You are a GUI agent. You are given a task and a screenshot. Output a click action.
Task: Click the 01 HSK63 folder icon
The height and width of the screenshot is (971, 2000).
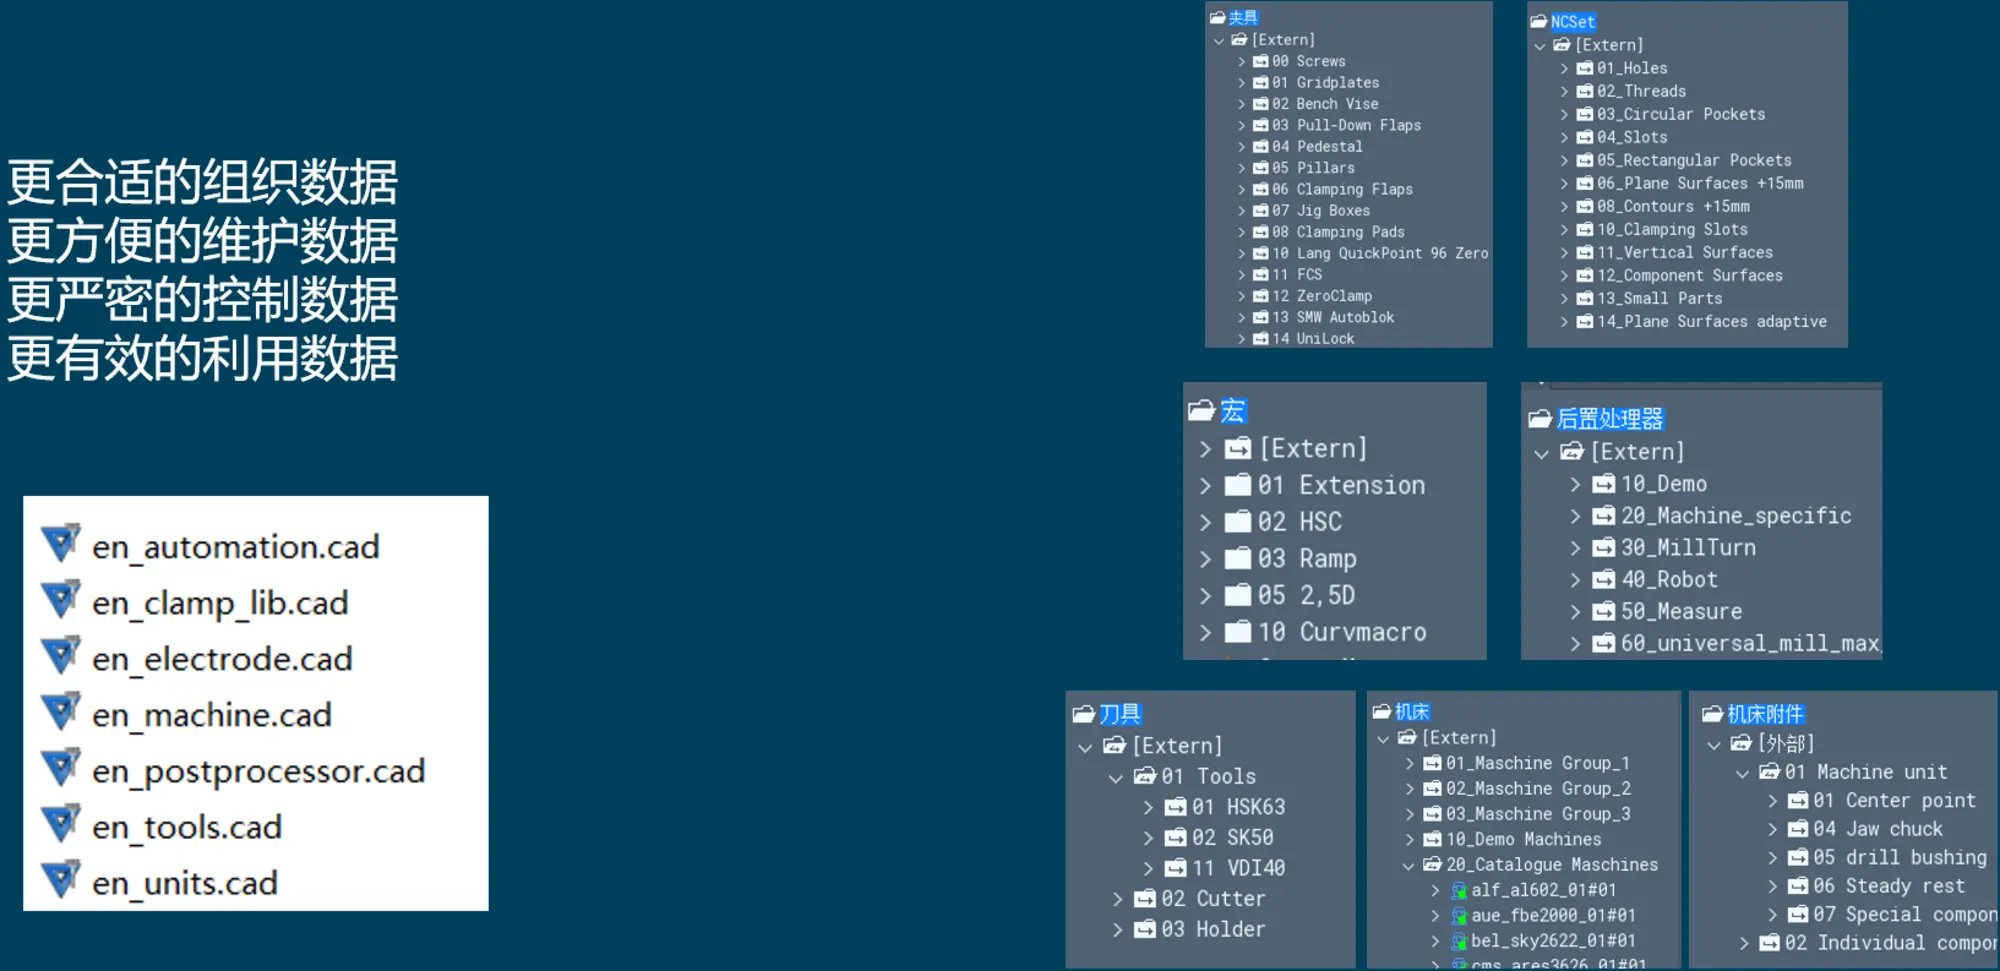1176,807
